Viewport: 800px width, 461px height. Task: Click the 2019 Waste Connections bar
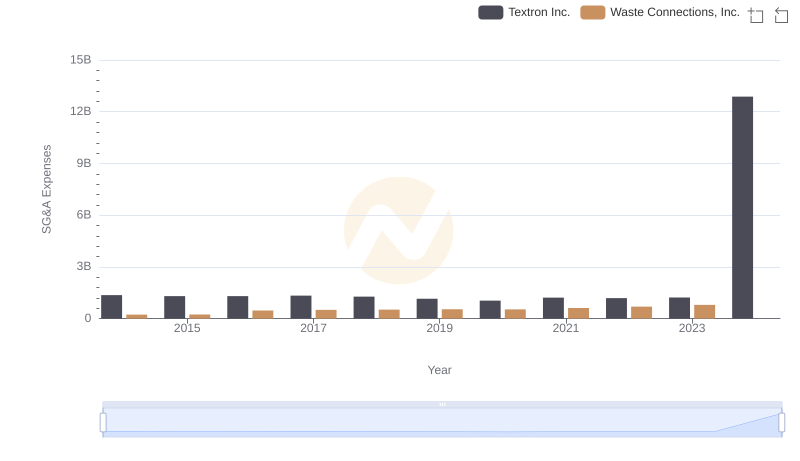point(452,314)
